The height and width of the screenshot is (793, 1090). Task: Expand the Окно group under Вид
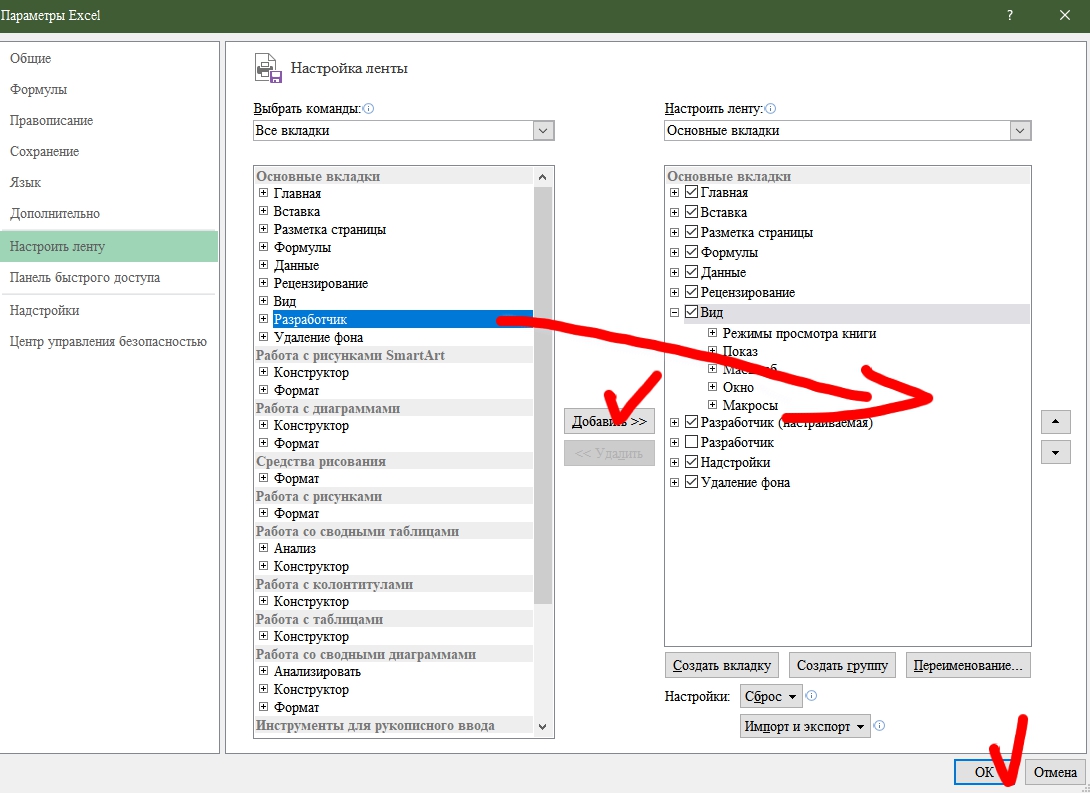713,386
